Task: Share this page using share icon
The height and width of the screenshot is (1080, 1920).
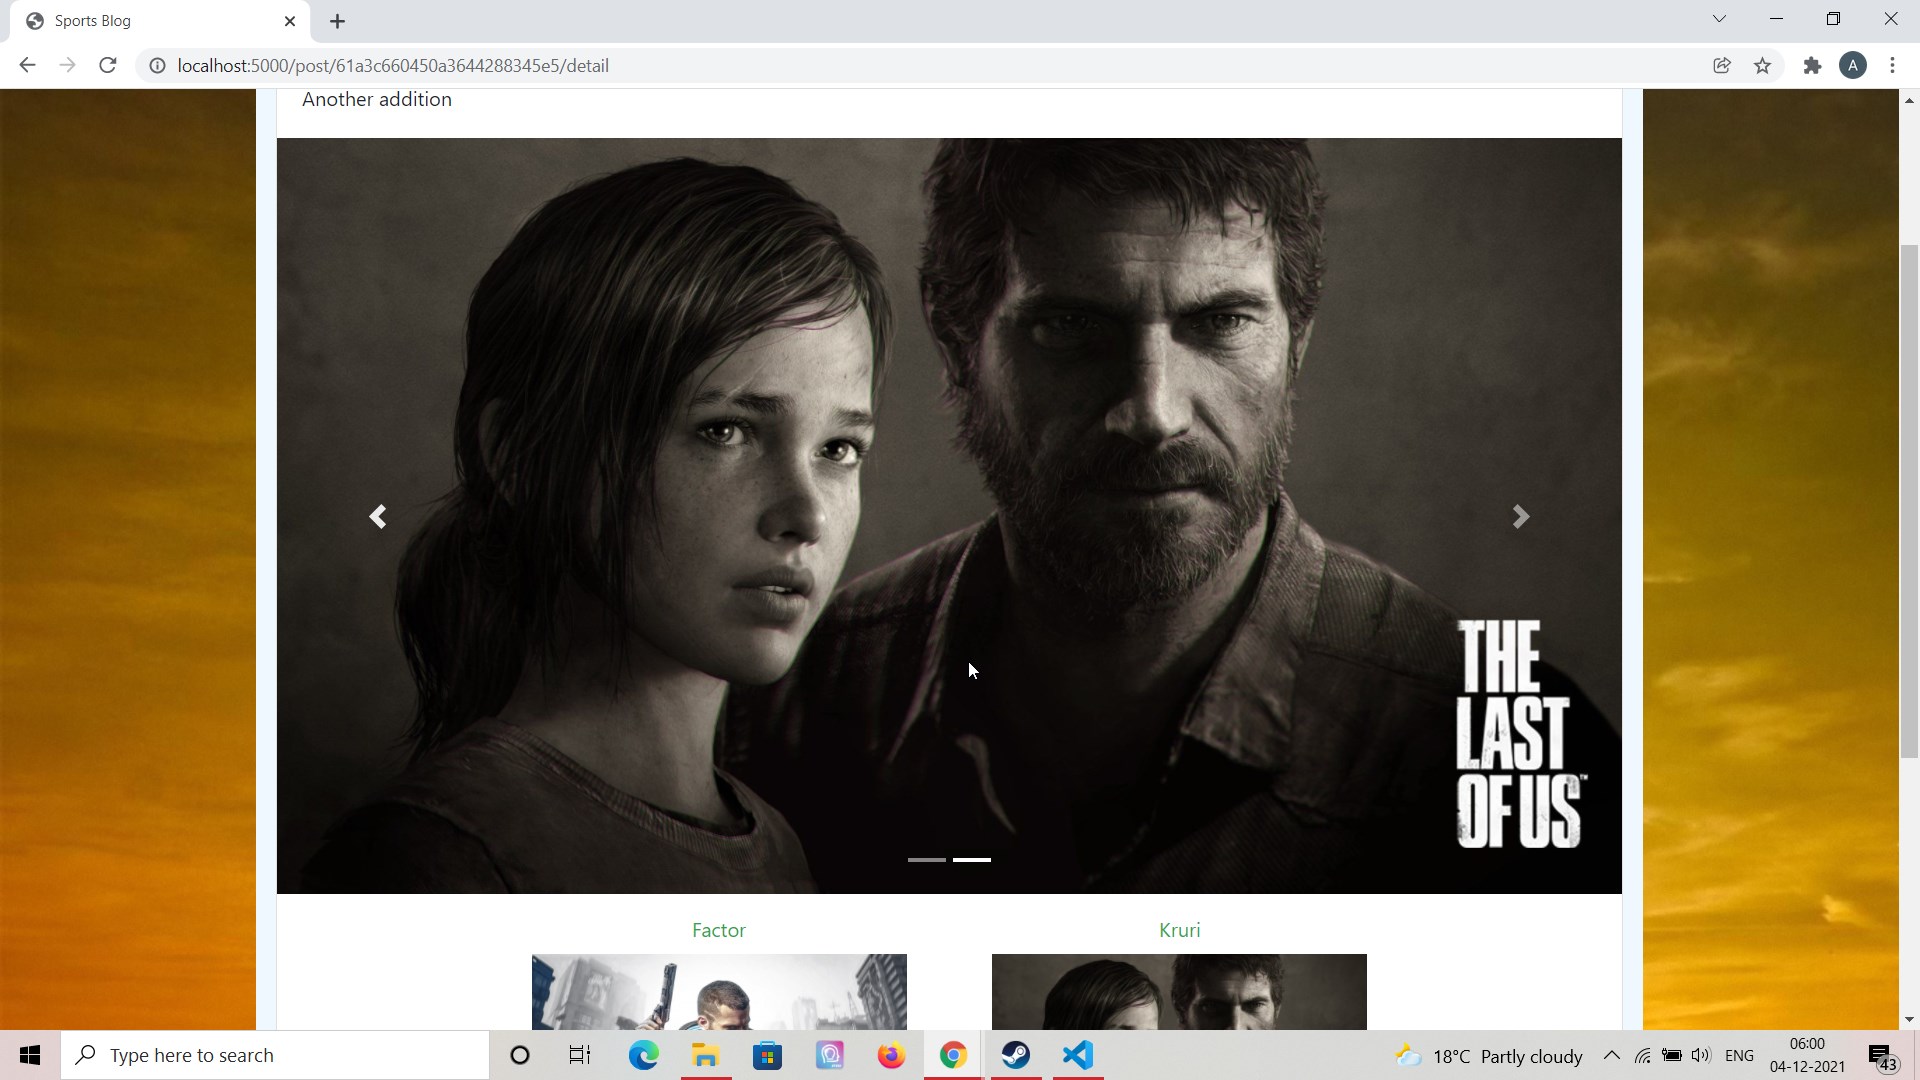Action: click(1721, 66)
